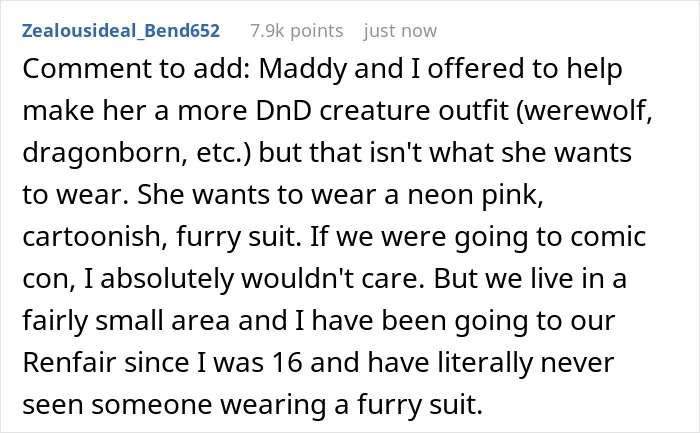The height and width of the screenshot is (433, 700).
Task: Click the word '(werewolf,' in the comment
Action: [584, 112]
